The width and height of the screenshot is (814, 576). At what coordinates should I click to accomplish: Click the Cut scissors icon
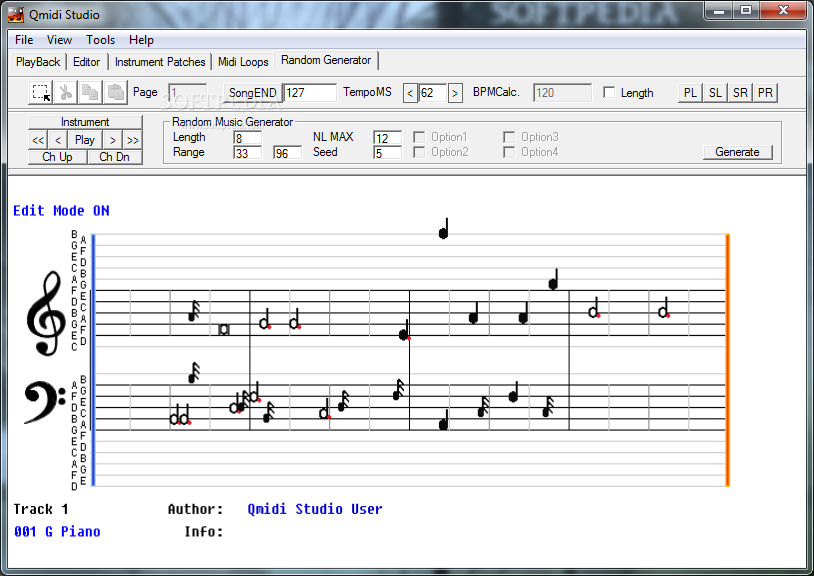click(66, 92)
